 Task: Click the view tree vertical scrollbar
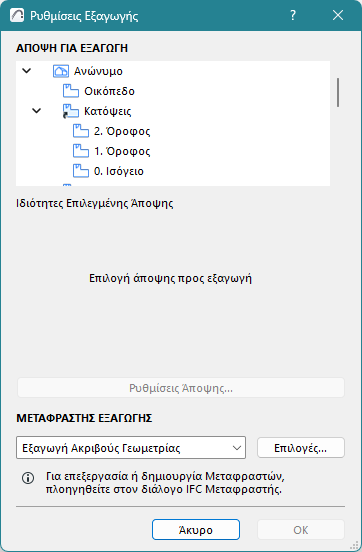338,92
